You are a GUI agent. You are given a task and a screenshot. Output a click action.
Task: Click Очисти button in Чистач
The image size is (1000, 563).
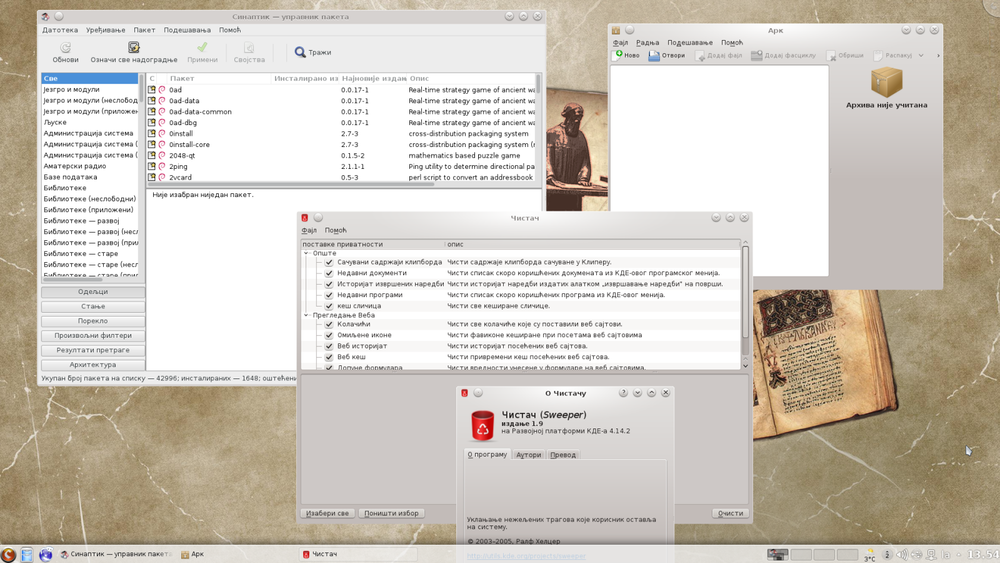coord(730,513)
